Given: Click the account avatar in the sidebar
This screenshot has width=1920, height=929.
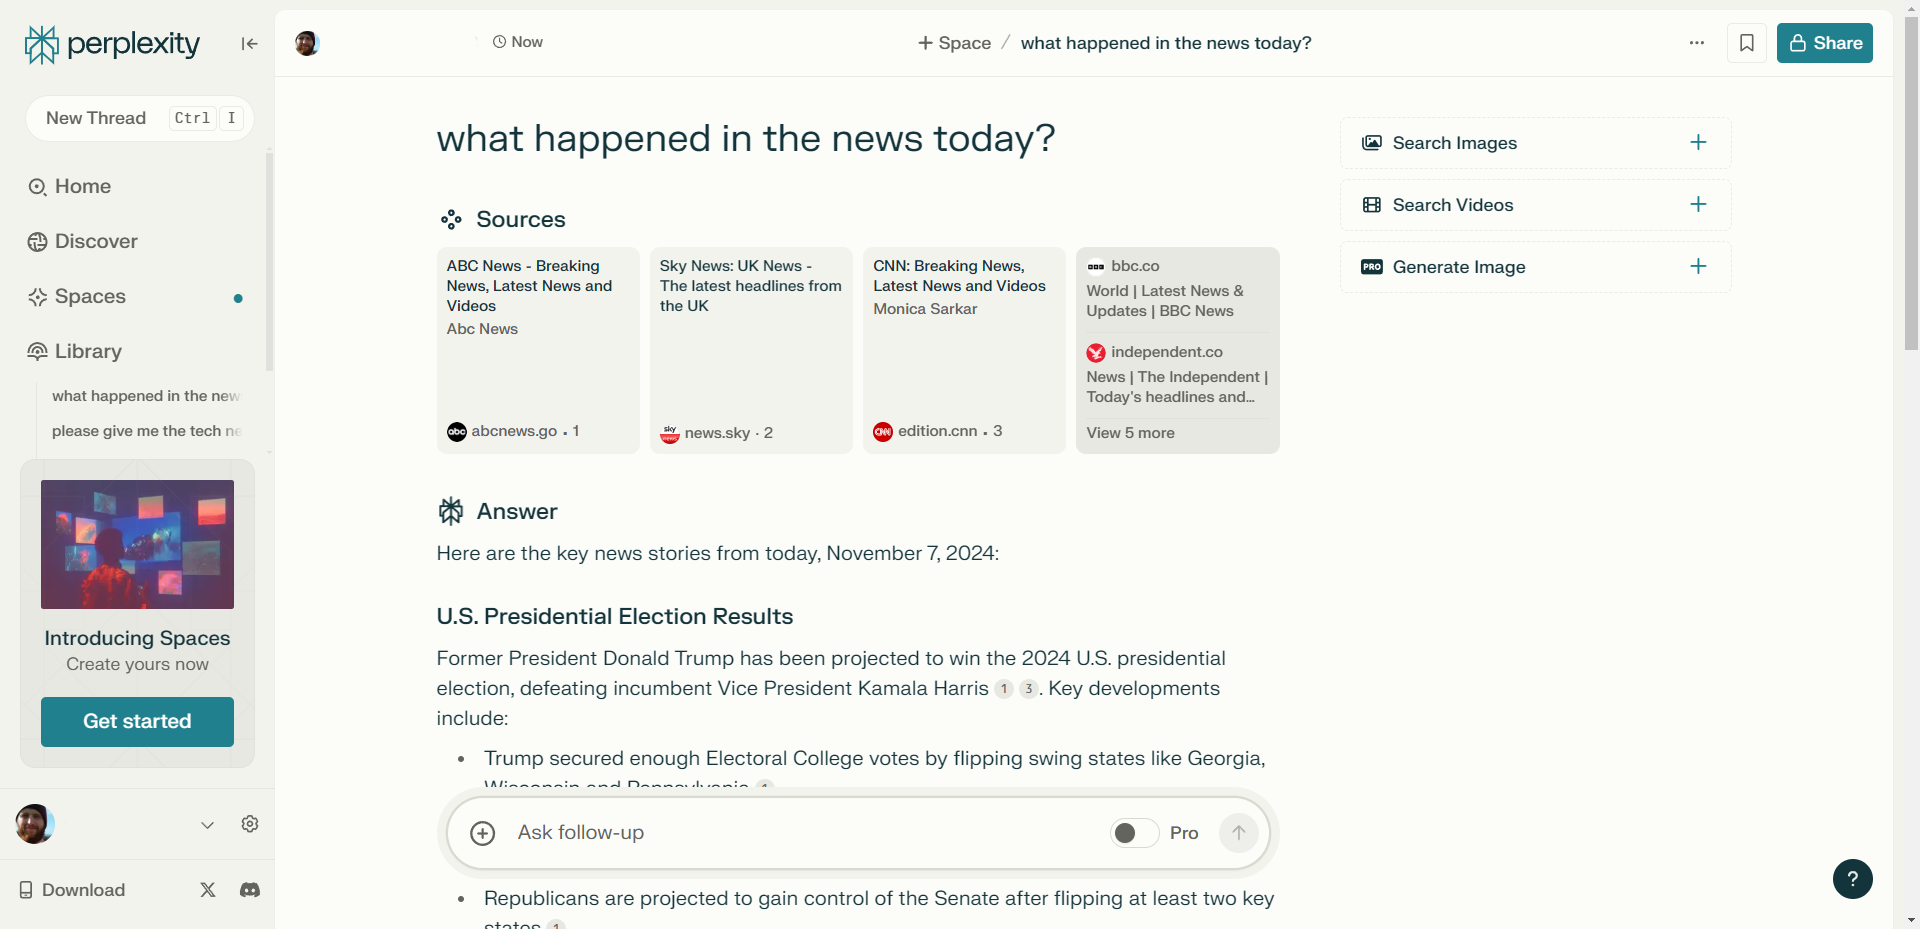Looking at the screenshot, I should (x=34, y=824).
